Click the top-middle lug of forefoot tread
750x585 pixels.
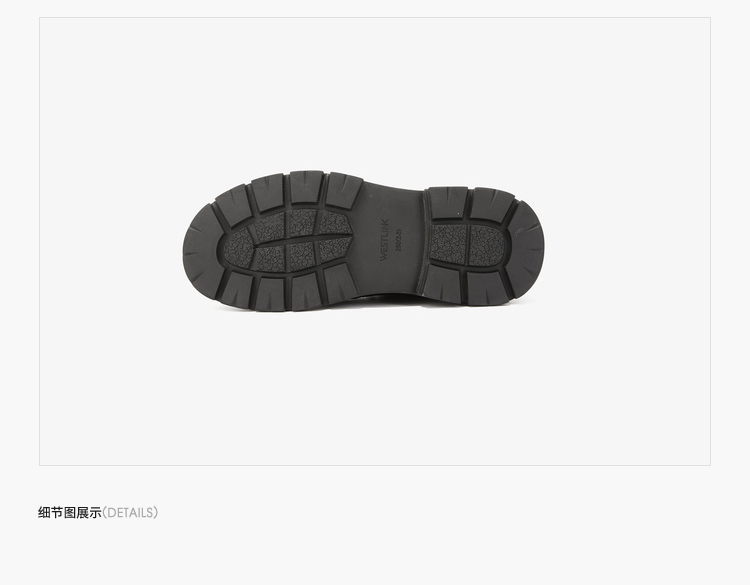click(x=305, y=188)
